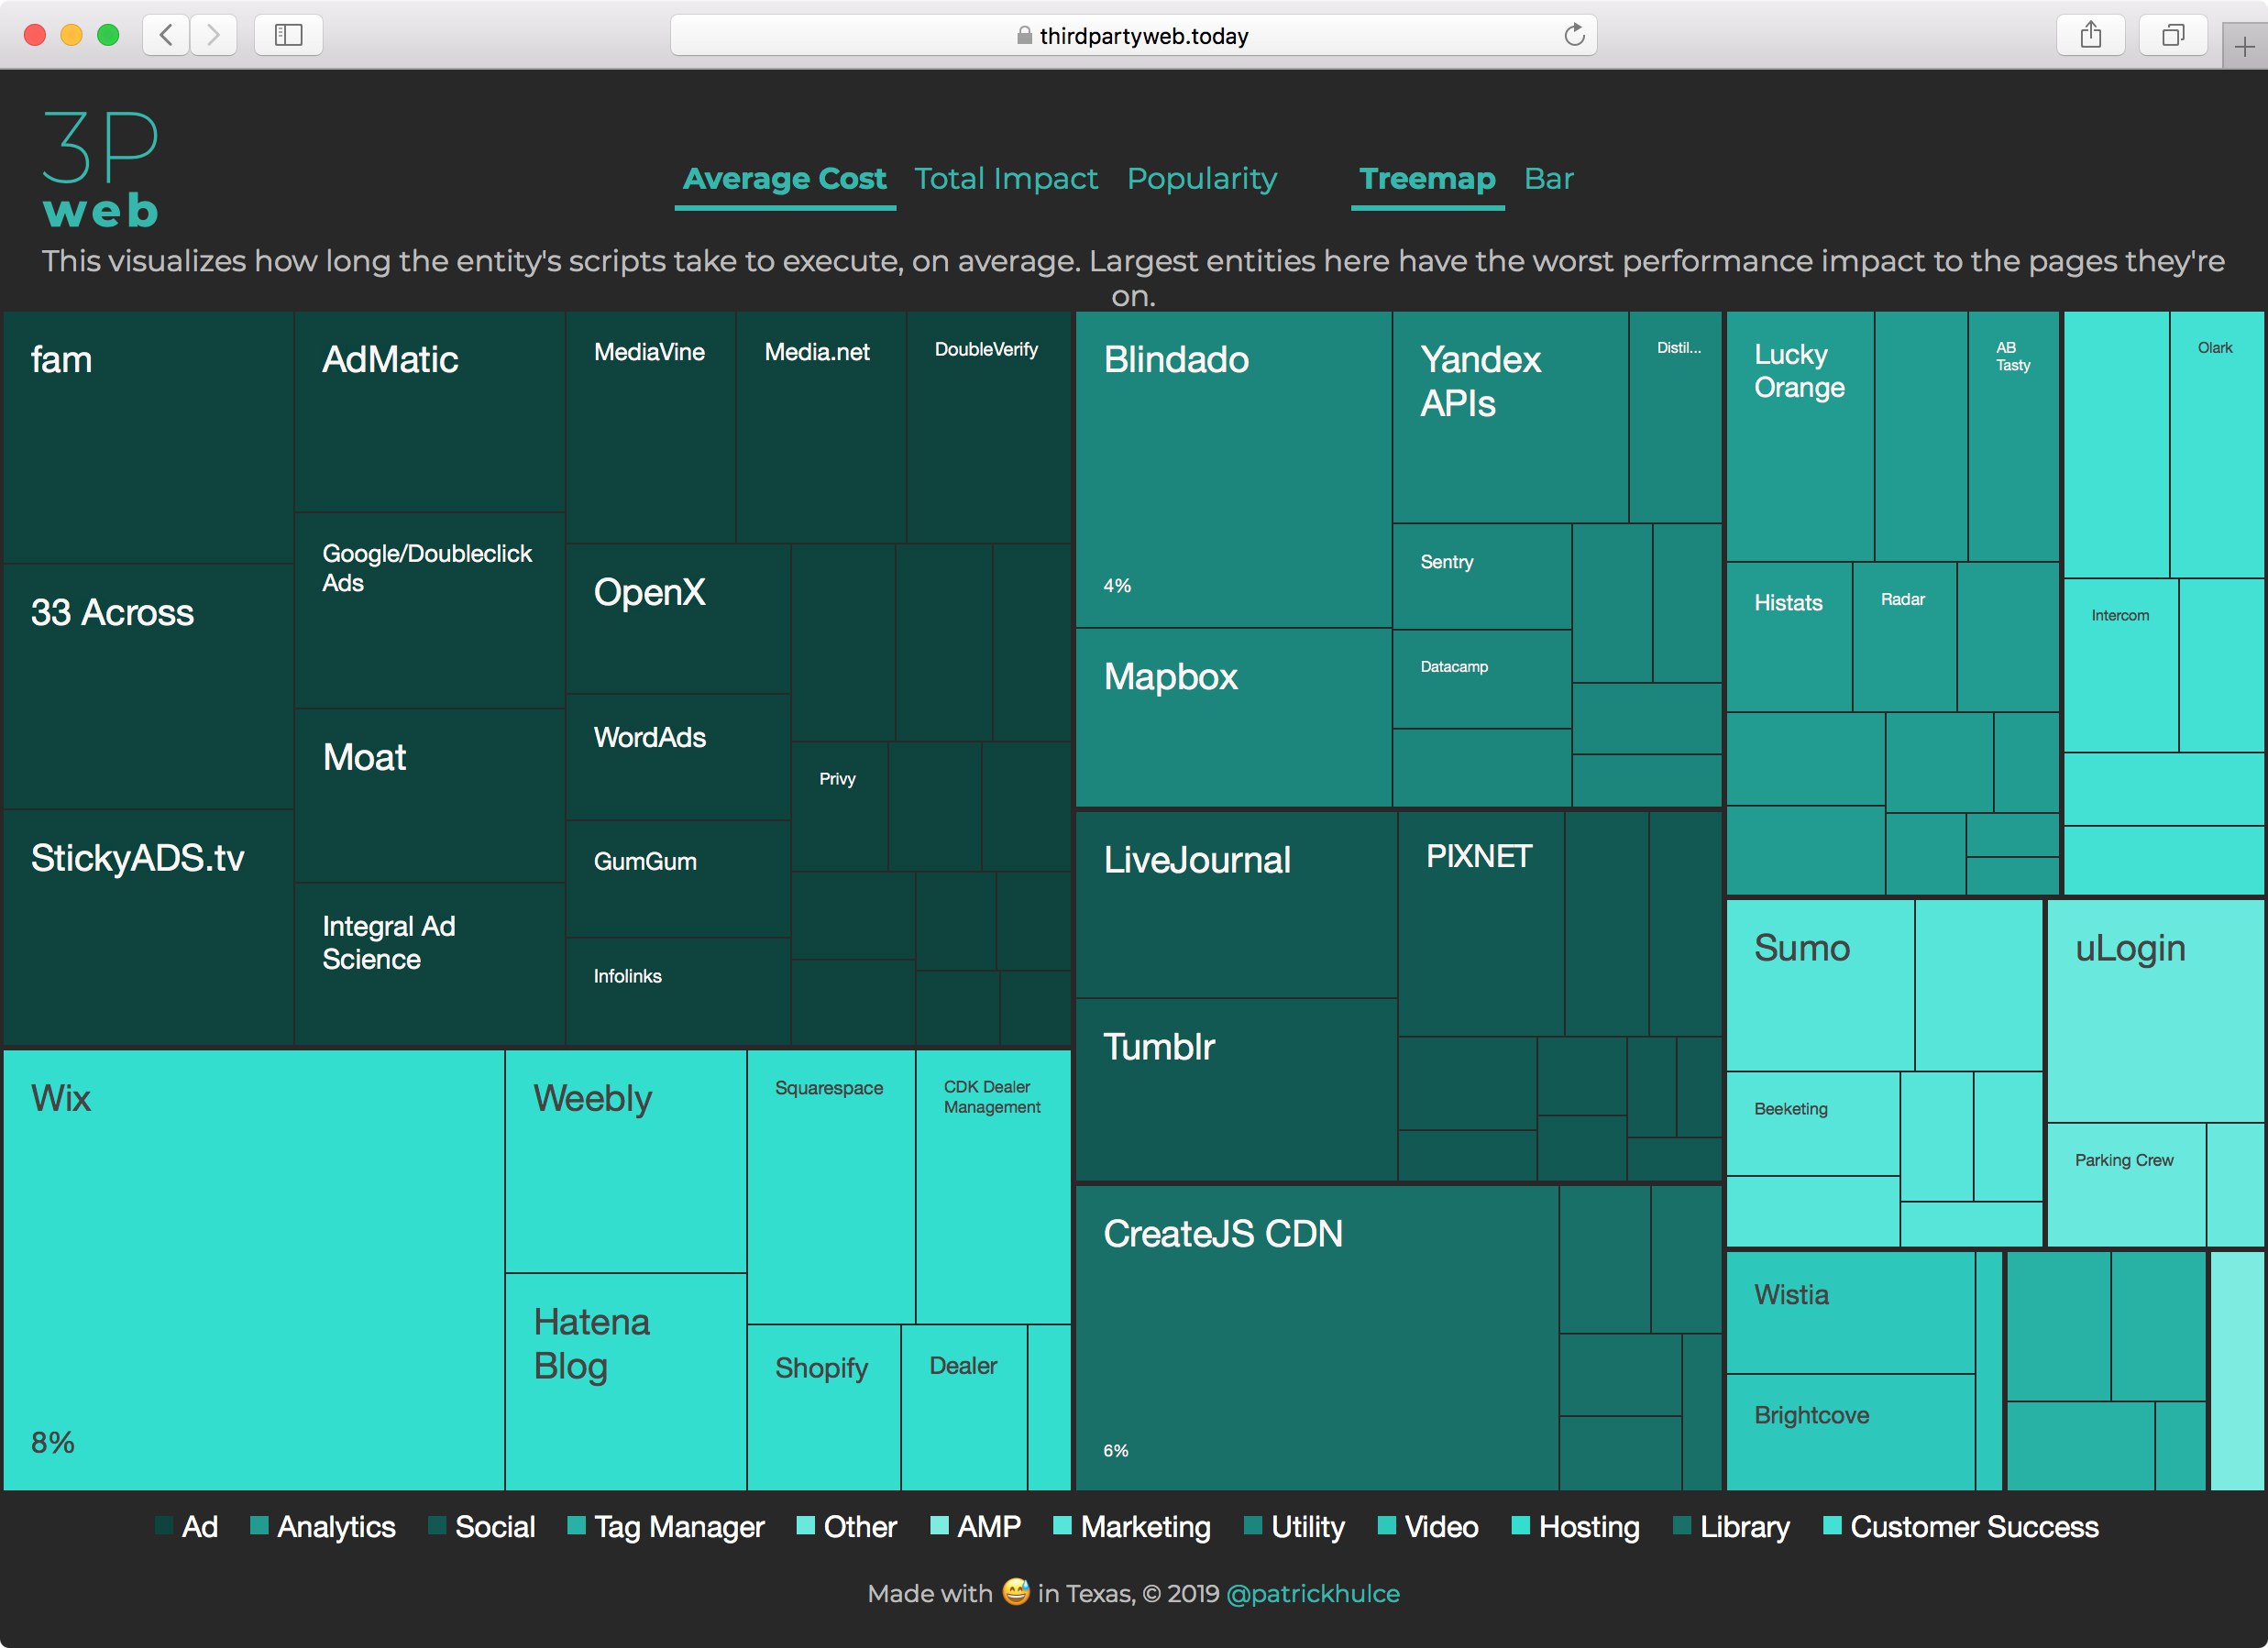Open a new tab with the plus button

coord(2244,46)
